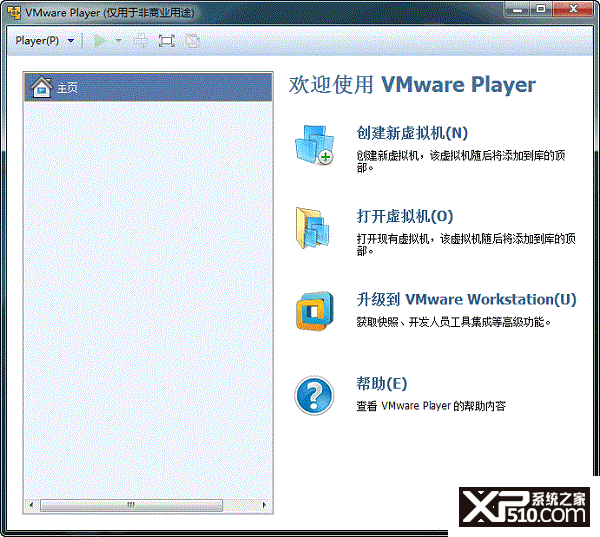Image resolution: width=600 pixels, height=537 pixels.
Task: Click the Unity mode toolbar icon
Action: tap(192, 41)
